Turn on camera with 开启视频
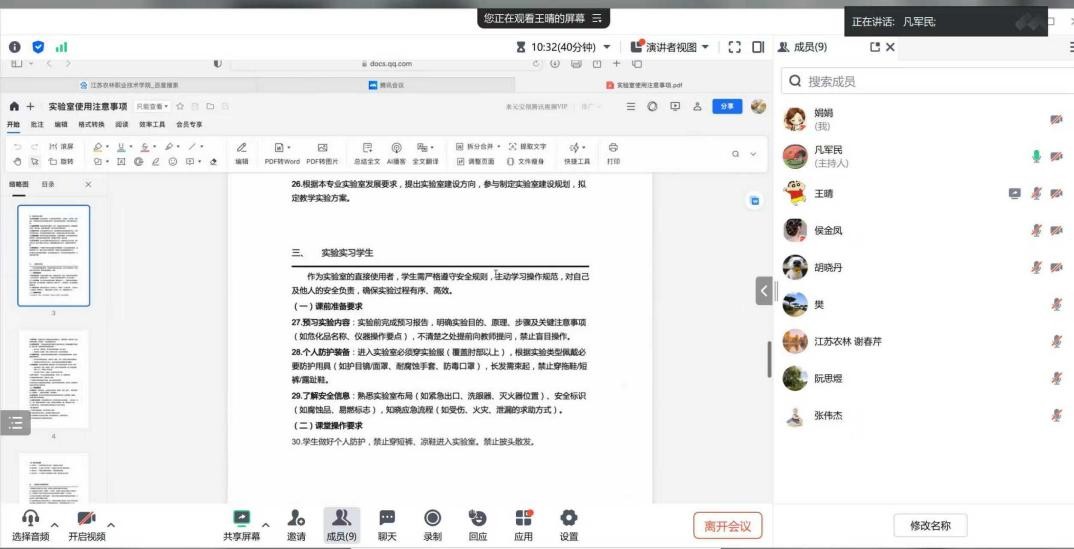 coord(86,518)
